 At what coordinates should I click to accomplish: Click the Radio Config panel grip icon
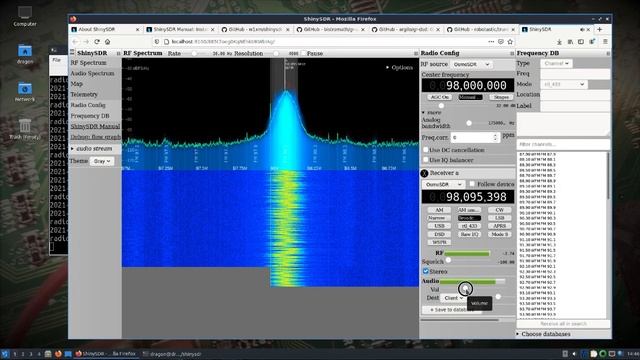pyautogui.click(x=512, y=53)
